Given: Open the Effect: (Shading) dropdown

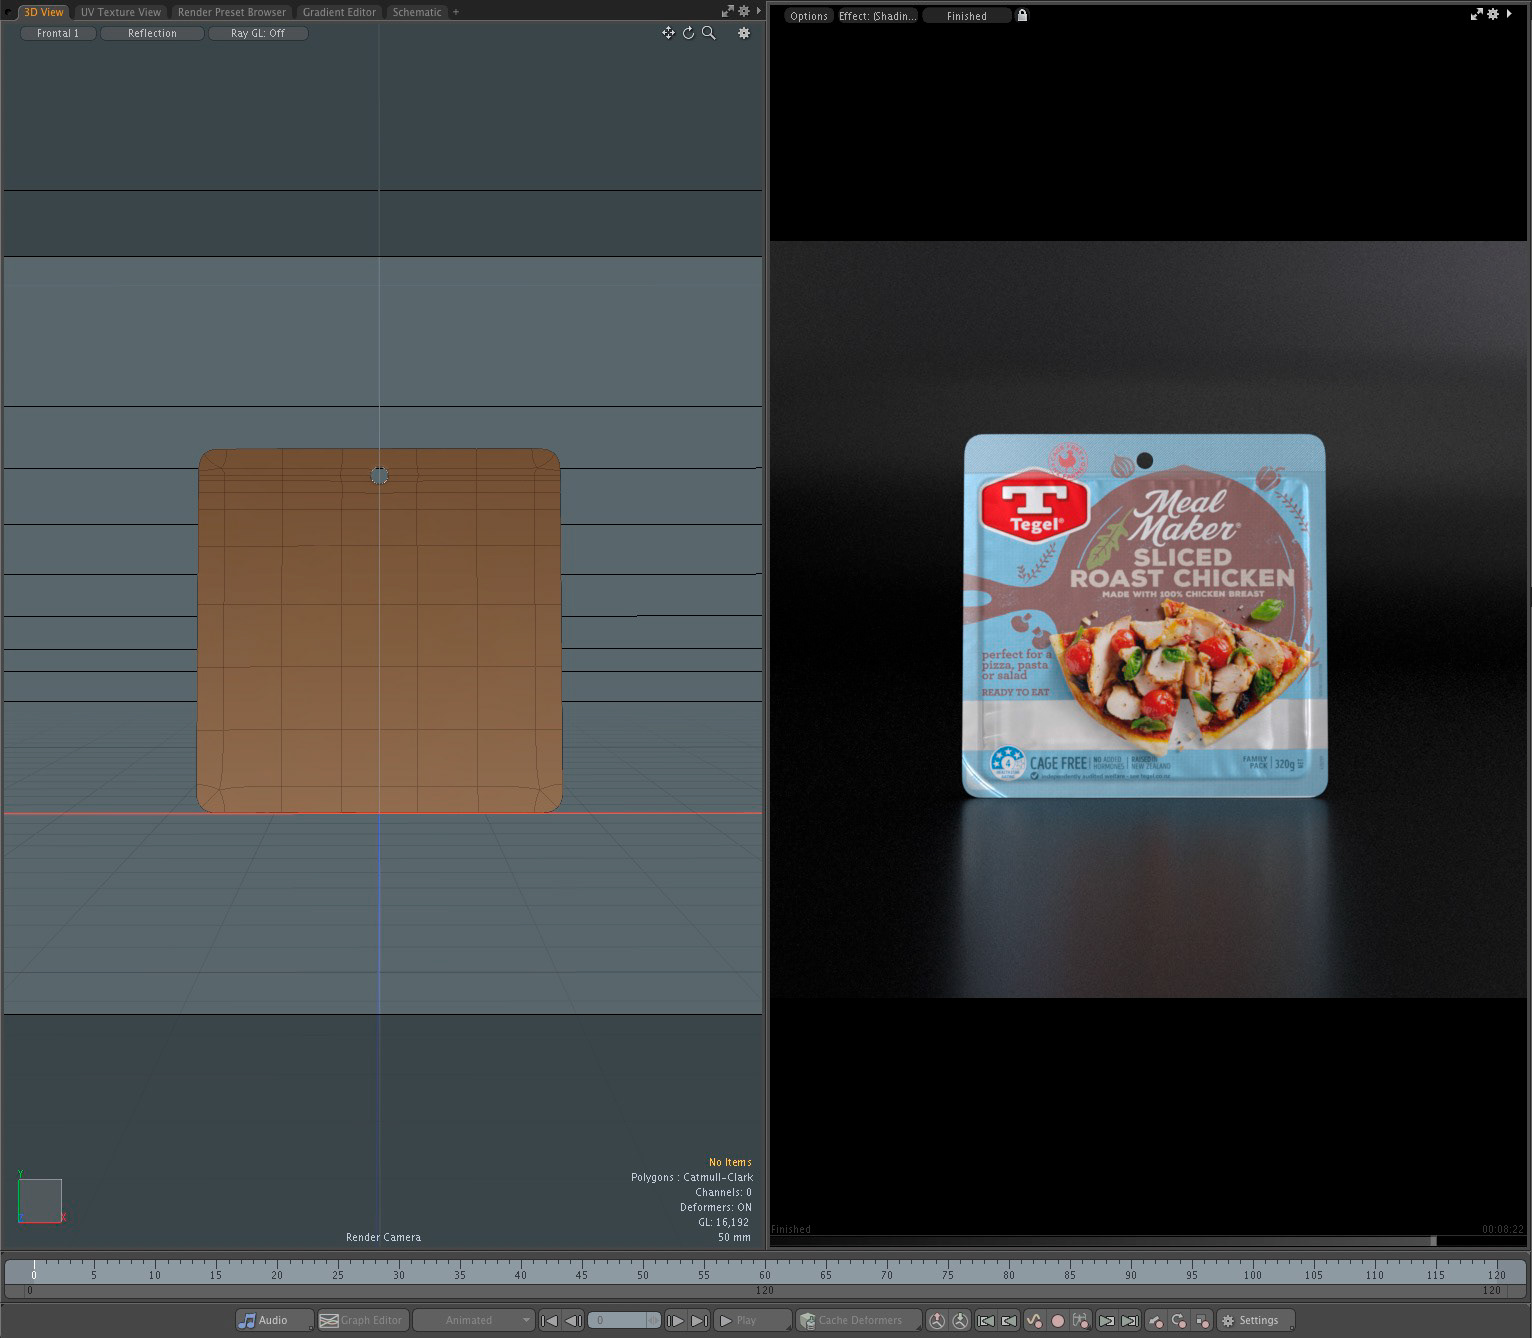Looking at the screenshot, I should pyautogui.click(x=877, y=16).
